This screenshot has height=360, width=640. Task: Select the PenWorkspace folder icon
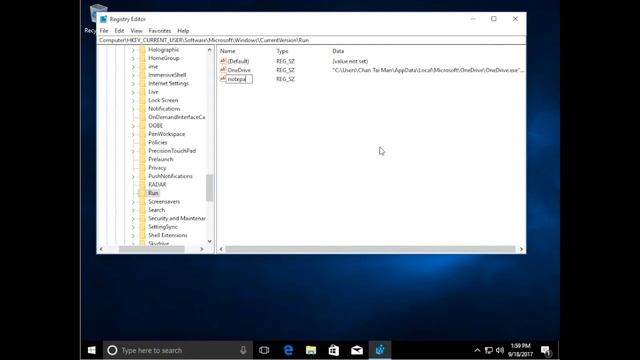(x=142, y=134)
